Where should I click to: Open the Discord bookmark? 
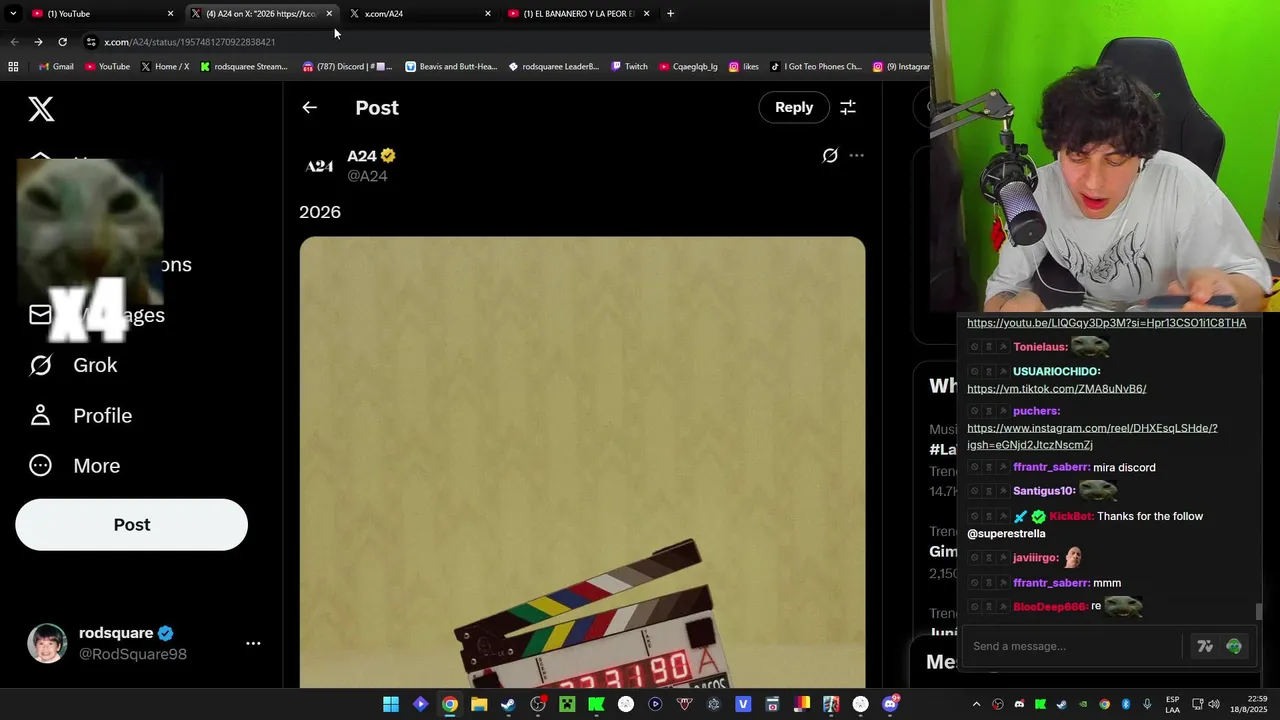(348, 67)
